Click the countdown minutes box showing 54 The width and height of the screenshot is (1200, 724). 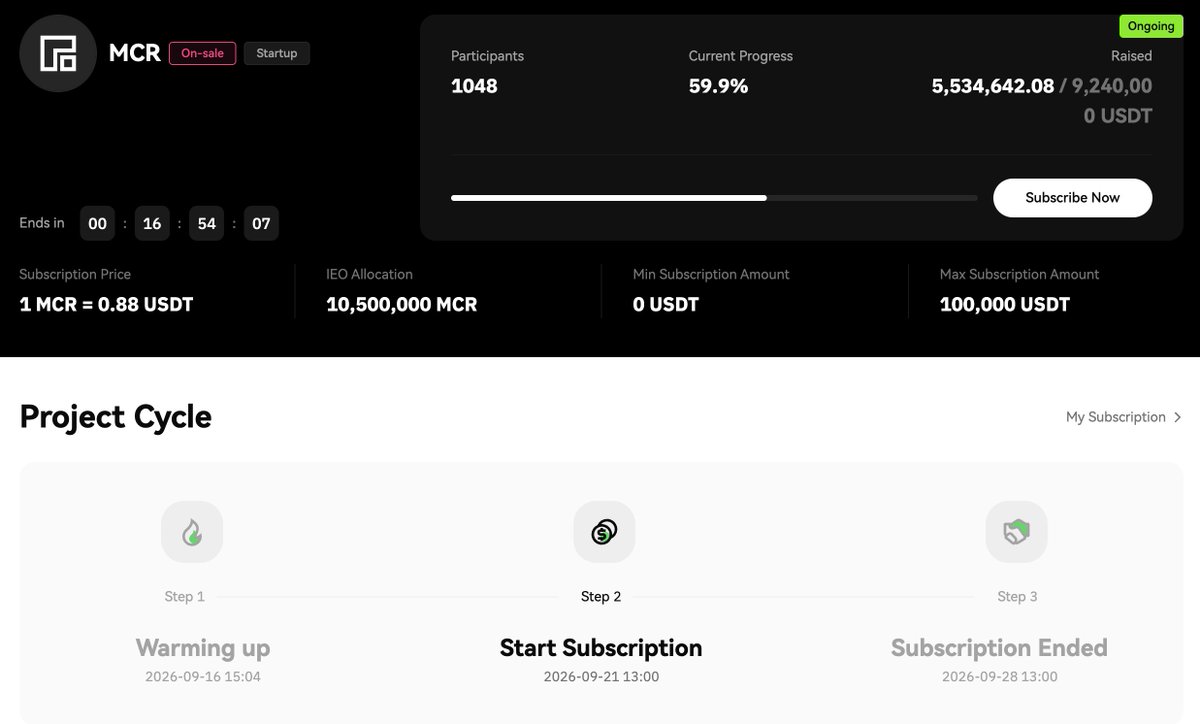[207, 223]
